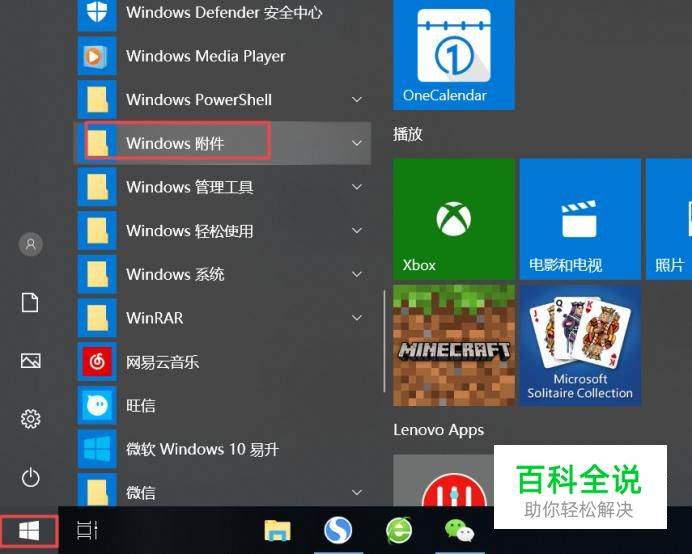692x554 pixels.
Task: Click the '旺信' label
Action: pyautogui.click(x=141, y=406)
